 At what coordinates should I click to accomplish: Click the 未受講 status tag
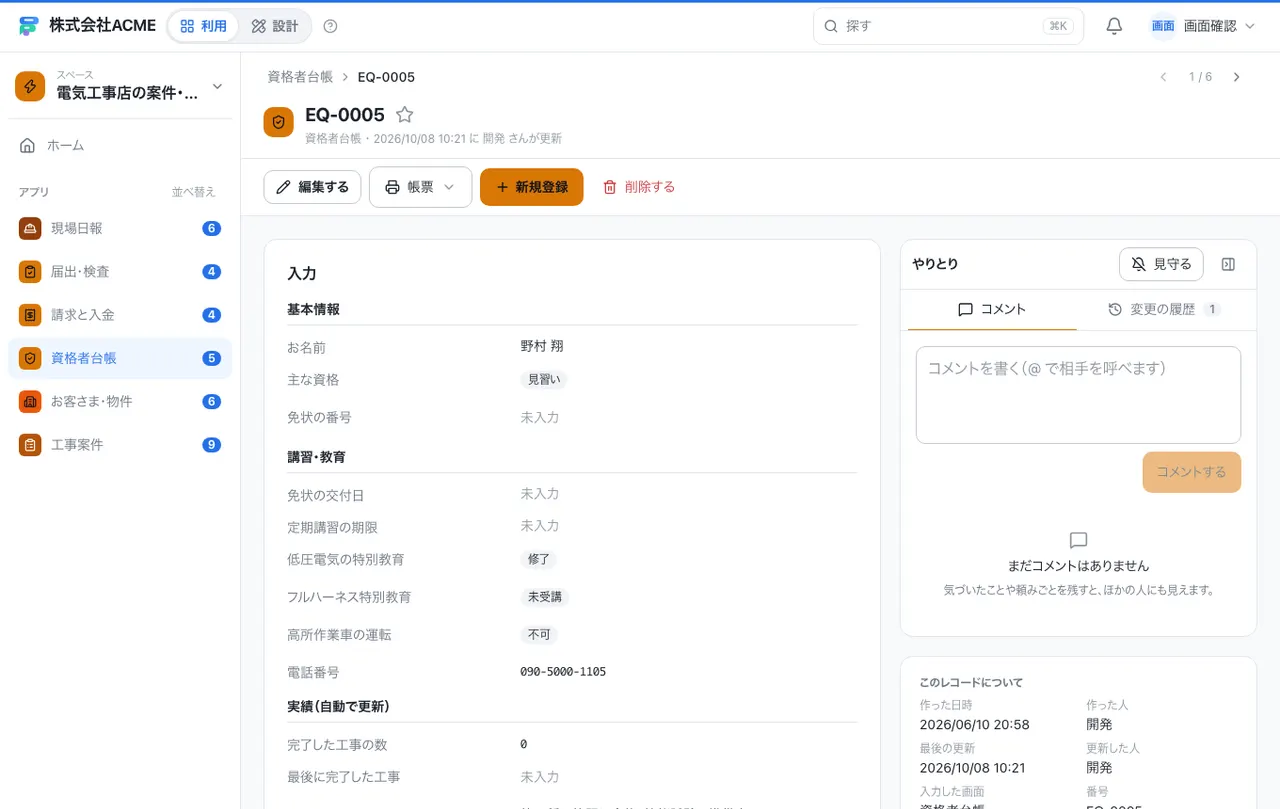point(545,597)
